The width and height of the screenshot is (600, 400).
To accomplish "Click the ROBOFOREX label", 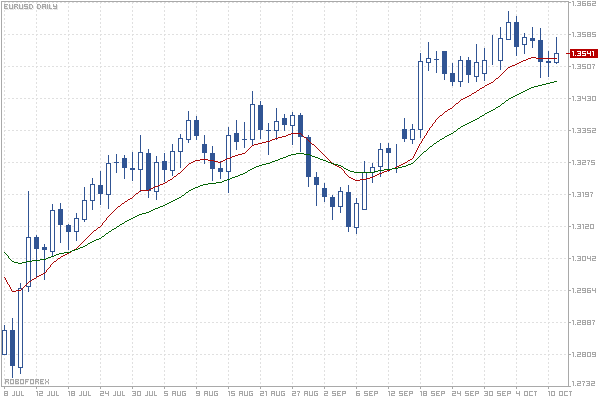I will coord(27,382).
